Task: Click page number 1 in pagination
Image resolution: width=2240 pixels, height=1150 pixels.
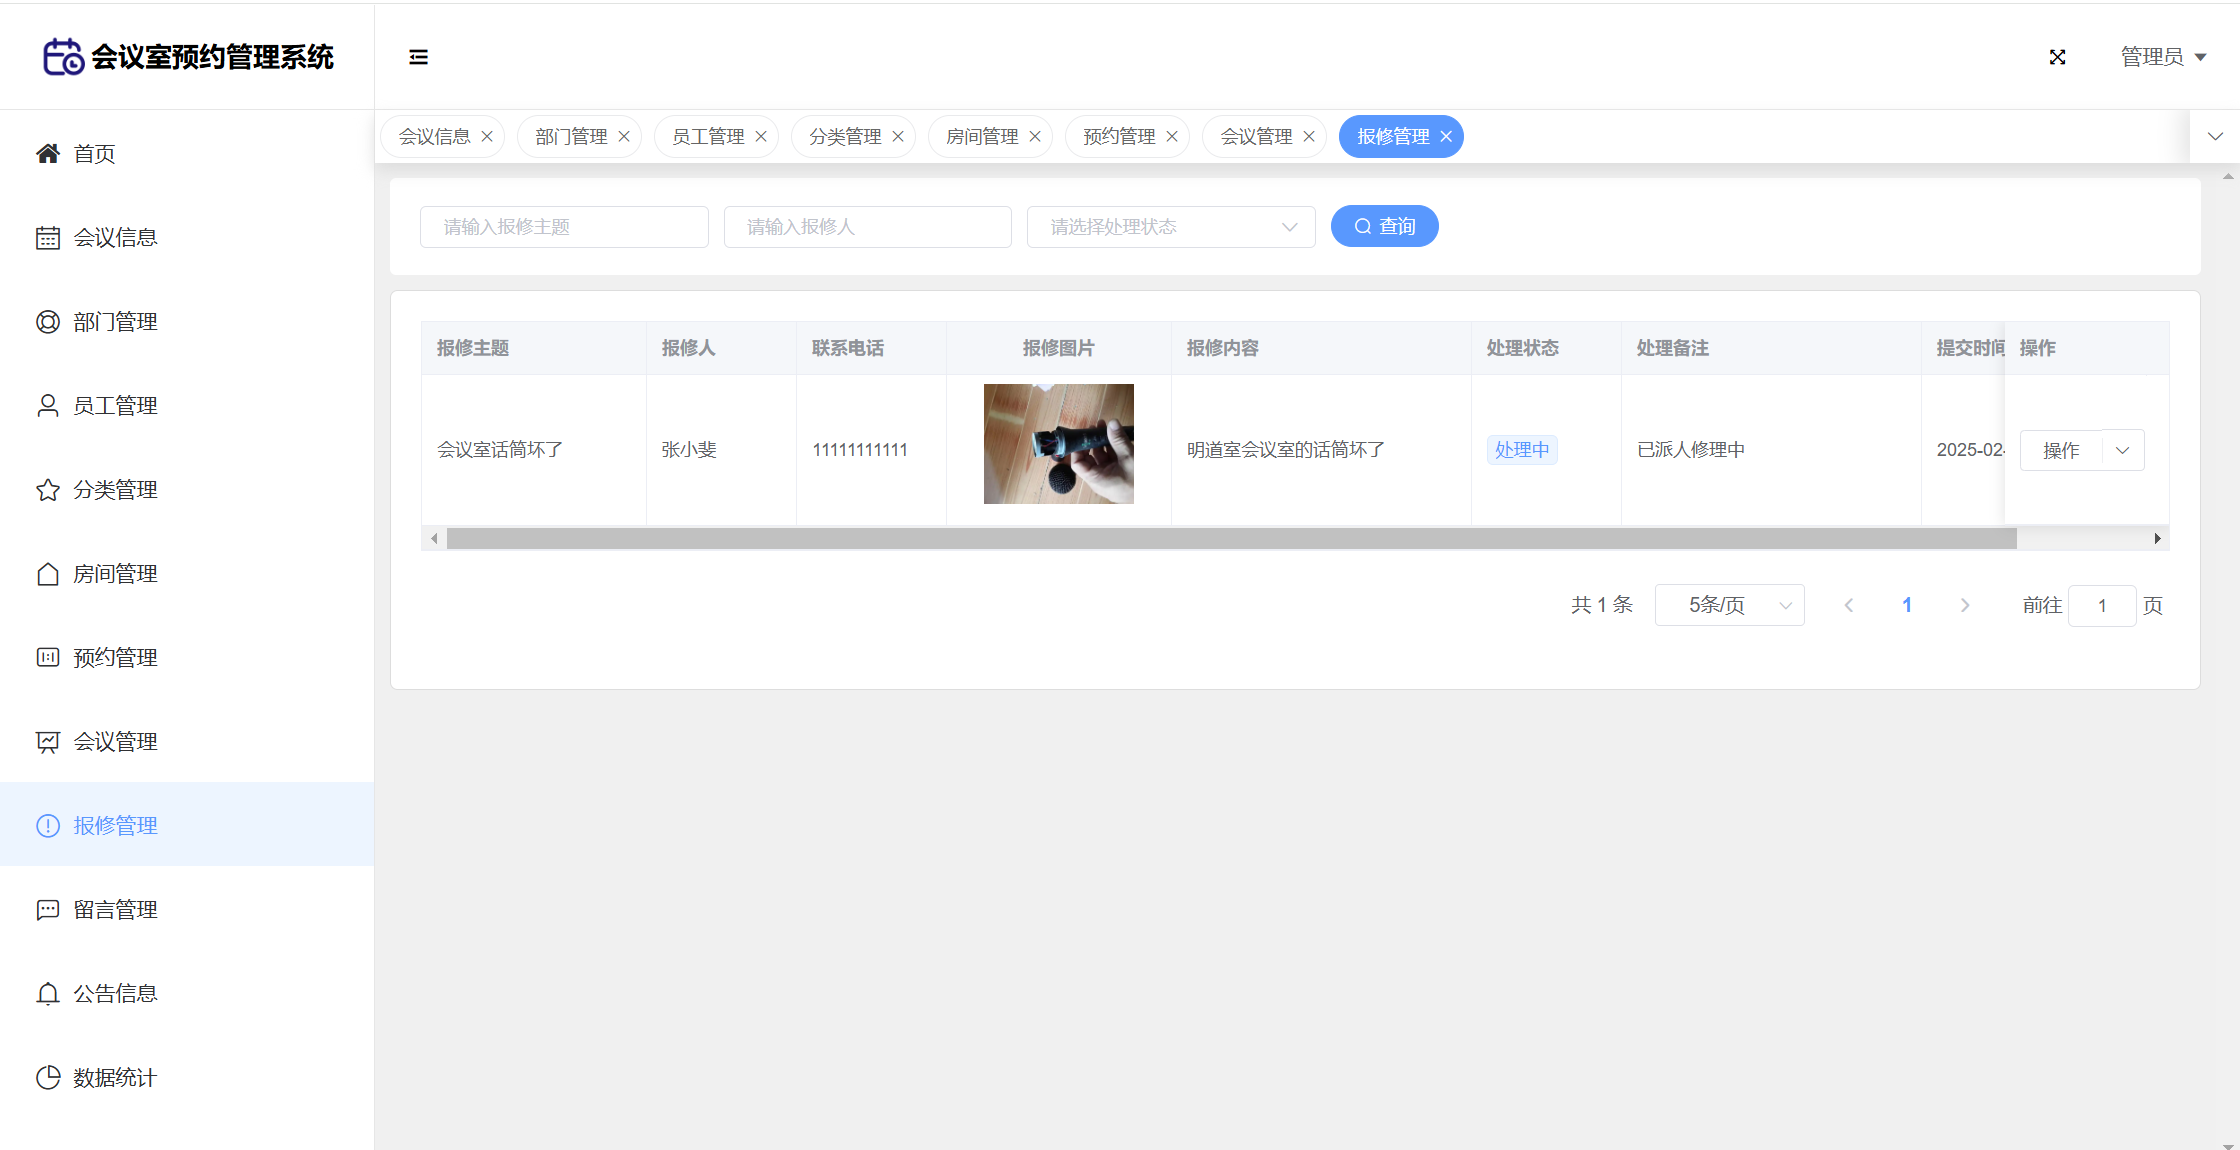Action: pos(1907,606)
